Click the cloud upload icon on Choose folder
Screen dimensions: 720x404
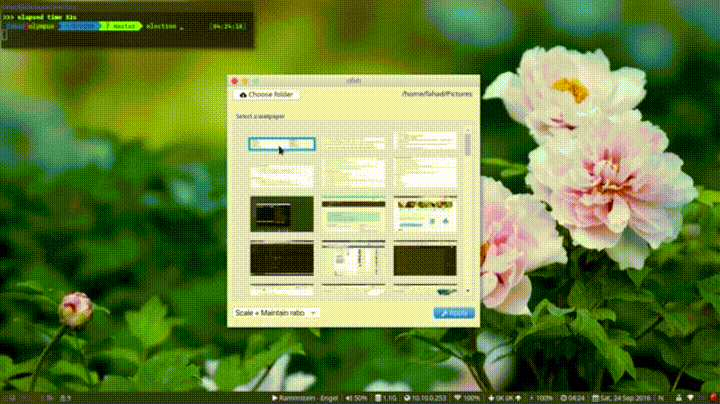click(x=243, y=95)
